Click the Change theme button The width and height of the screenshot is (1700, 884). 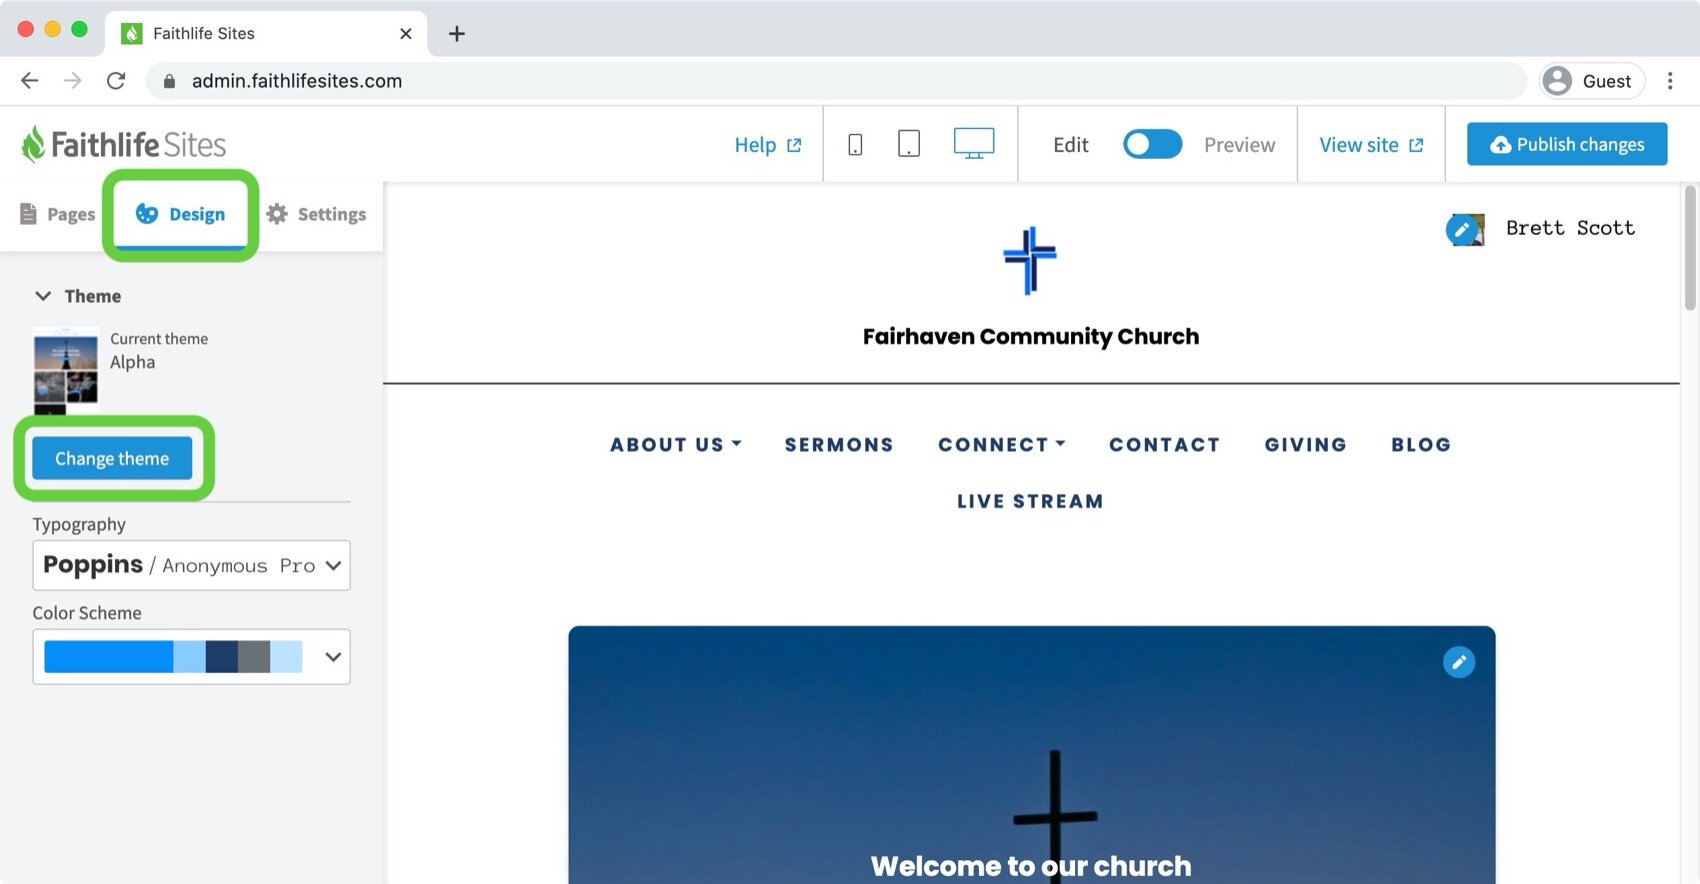112,458
